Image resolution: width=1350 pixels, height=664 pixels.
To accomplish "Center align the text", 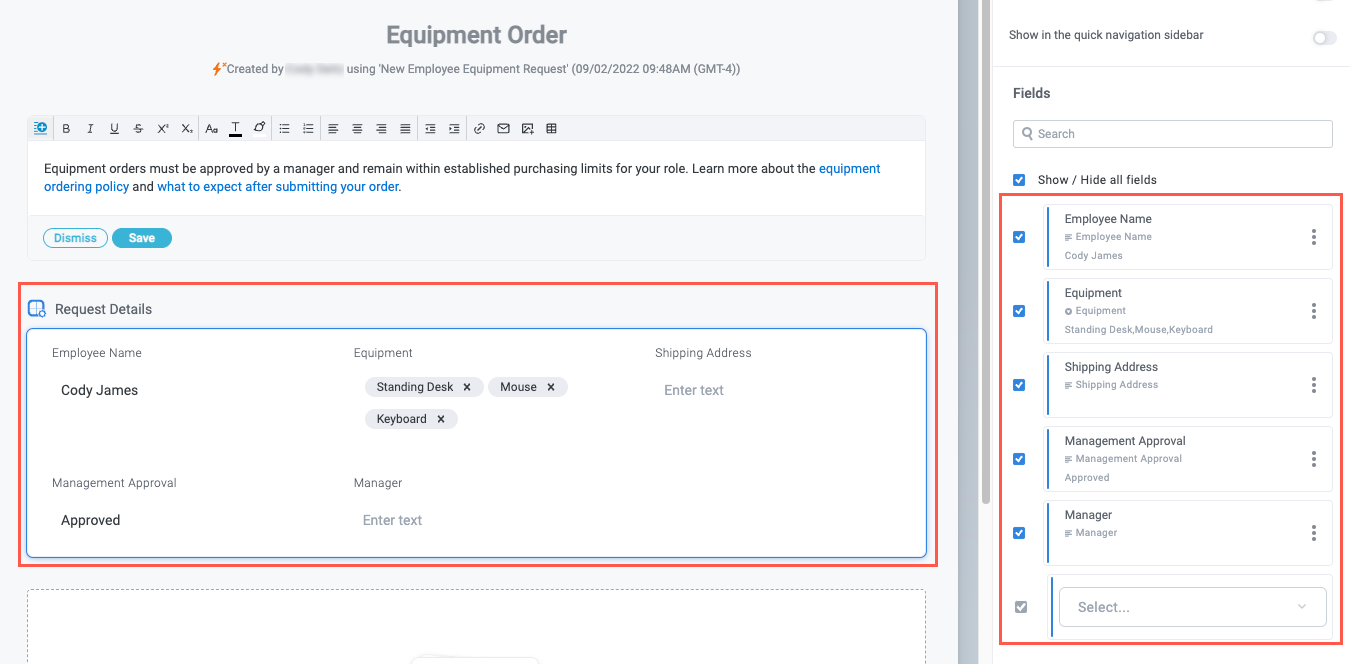I will pos(357,129).
